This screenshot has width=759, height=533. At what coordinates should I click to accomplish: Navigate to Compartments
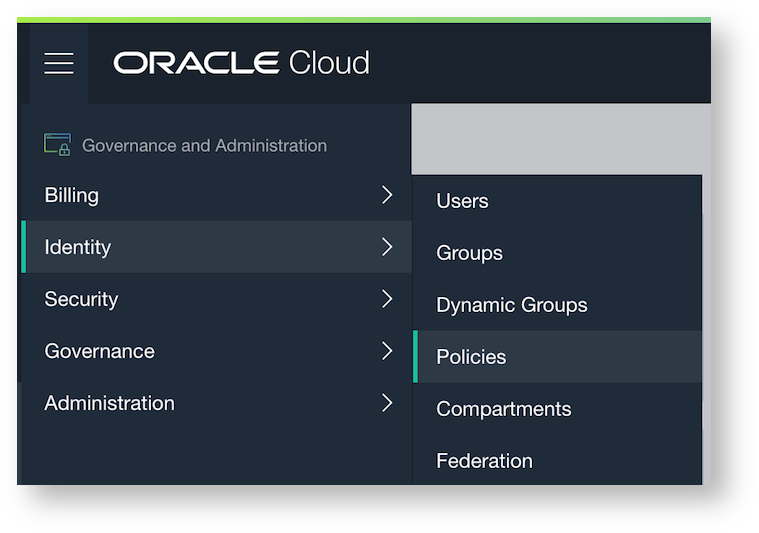point(504,409)
